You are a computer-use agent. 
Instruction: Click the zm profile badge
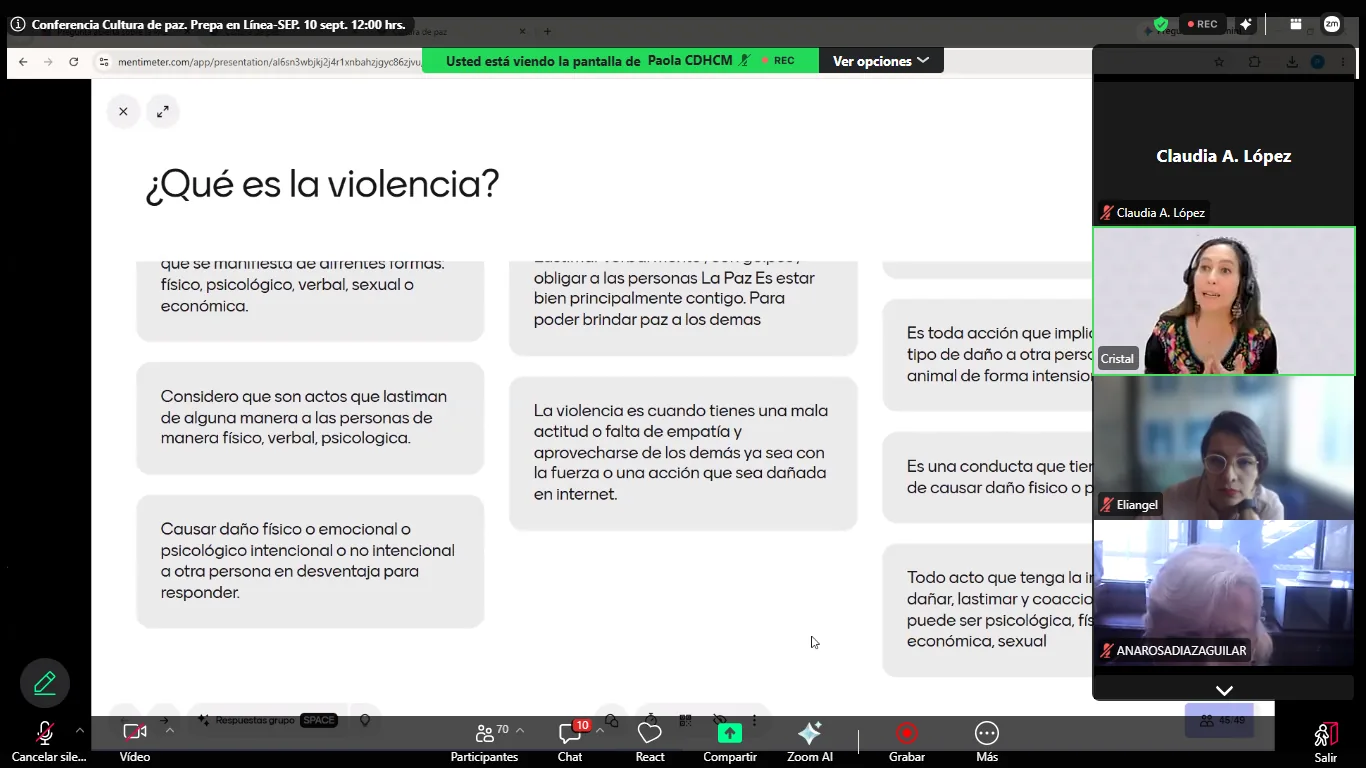point(1332,24)
